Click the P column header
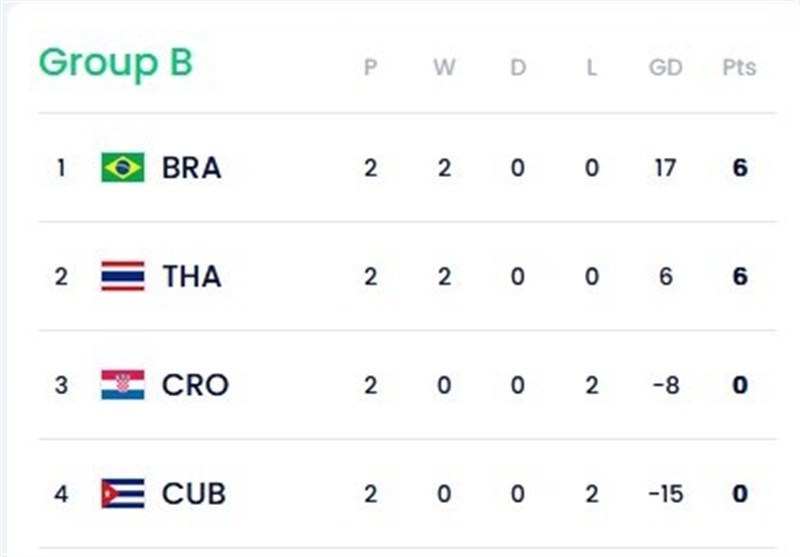The height and width of the screenshot is (557, 800). pyautogui.click(x=370, y=68)
